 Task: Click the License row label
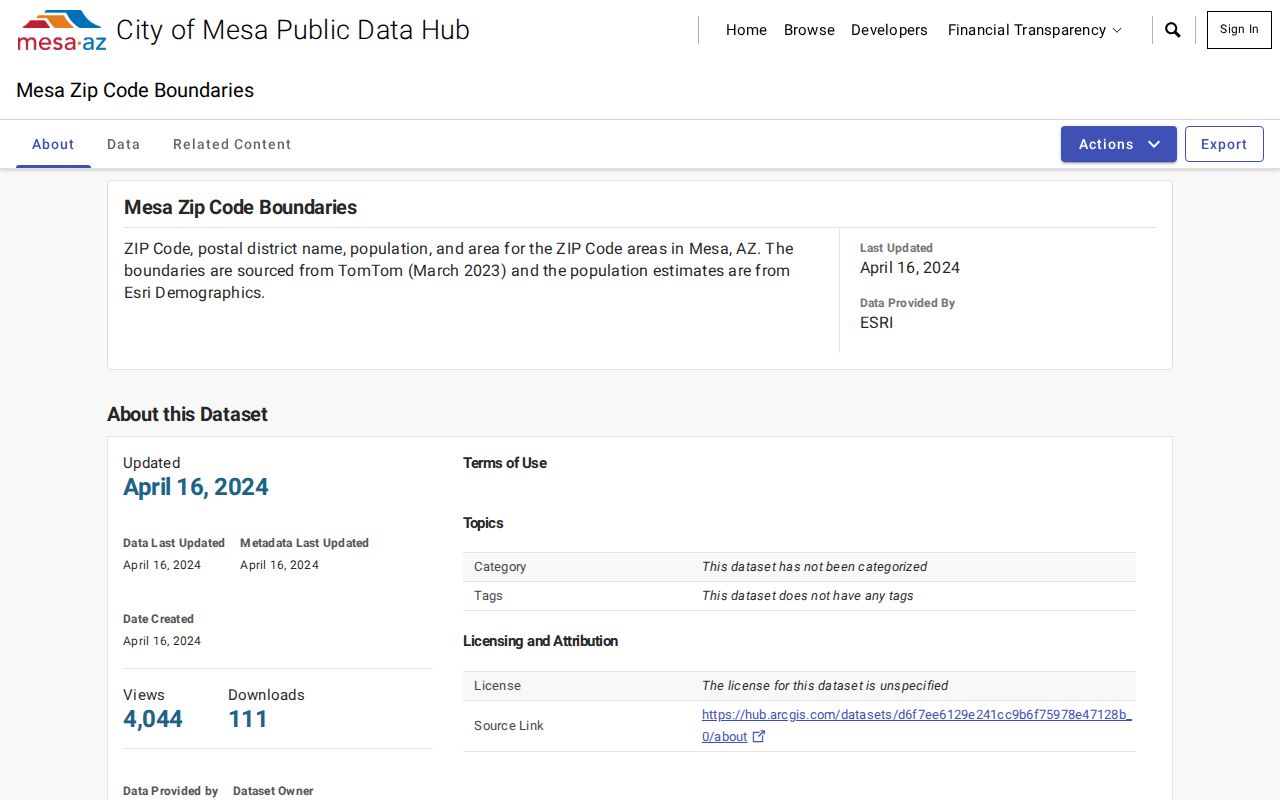coord(497,686)
